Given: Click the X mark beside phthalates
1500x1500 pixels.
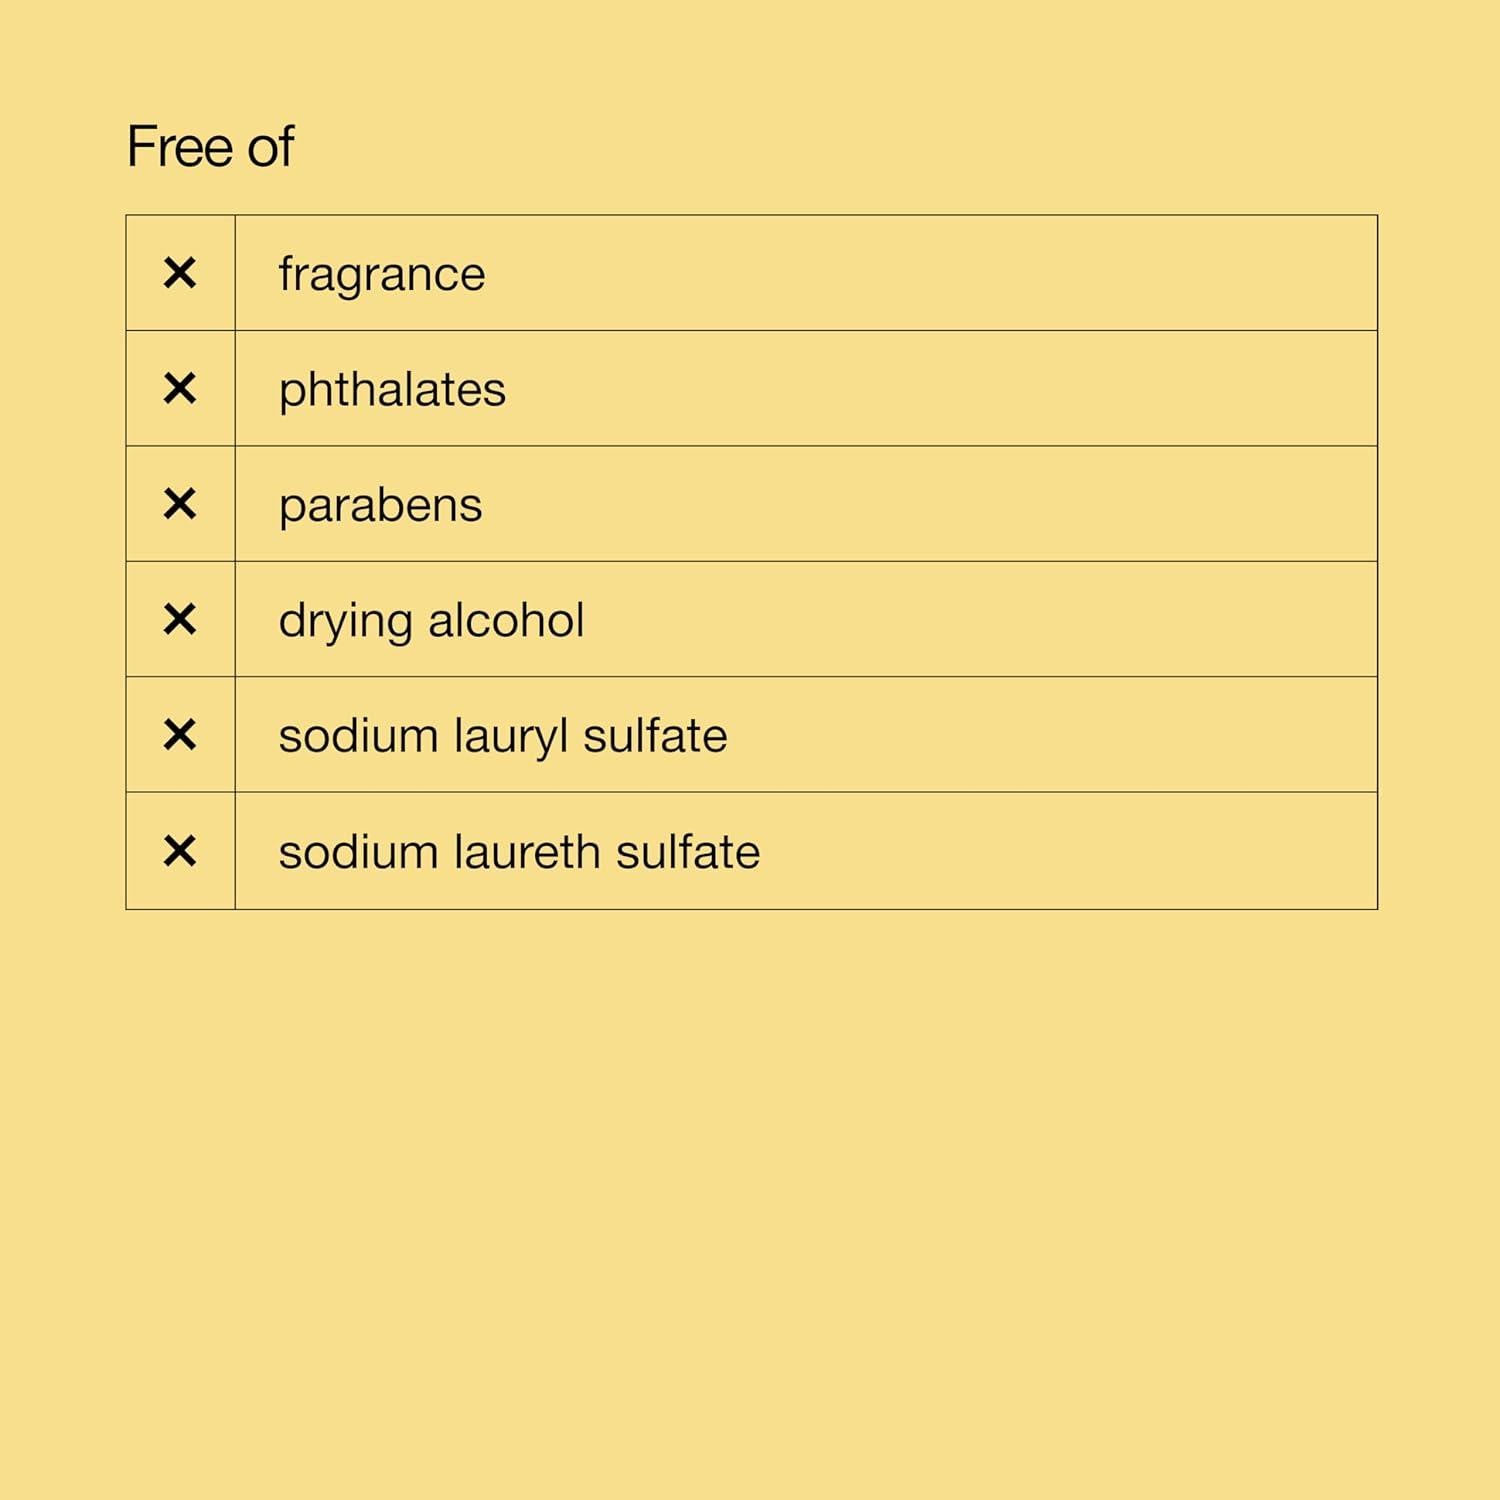Looking at the screenshot, I should coord(180,388).
